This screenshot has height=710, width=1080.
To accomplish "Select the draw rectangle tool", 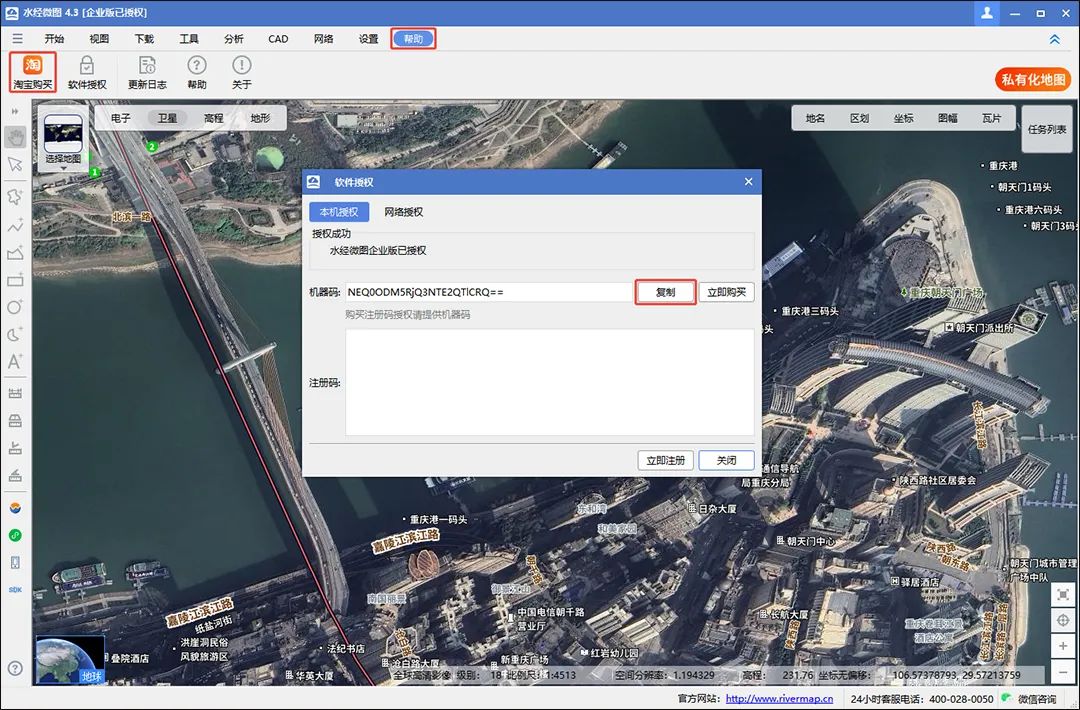I will 15,280.
